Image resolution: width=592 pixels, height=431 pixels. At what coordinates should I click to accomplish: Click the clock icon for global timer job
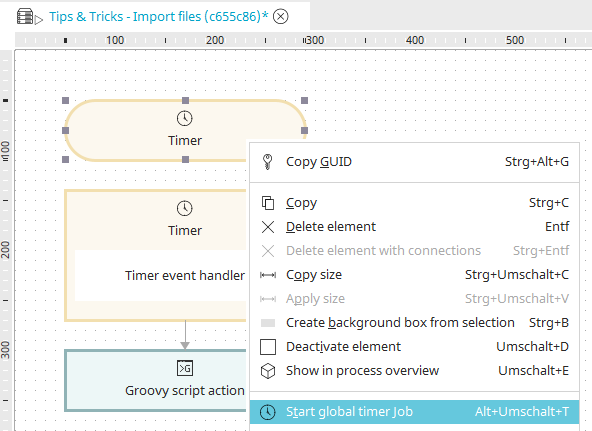(x=268, y=412)
